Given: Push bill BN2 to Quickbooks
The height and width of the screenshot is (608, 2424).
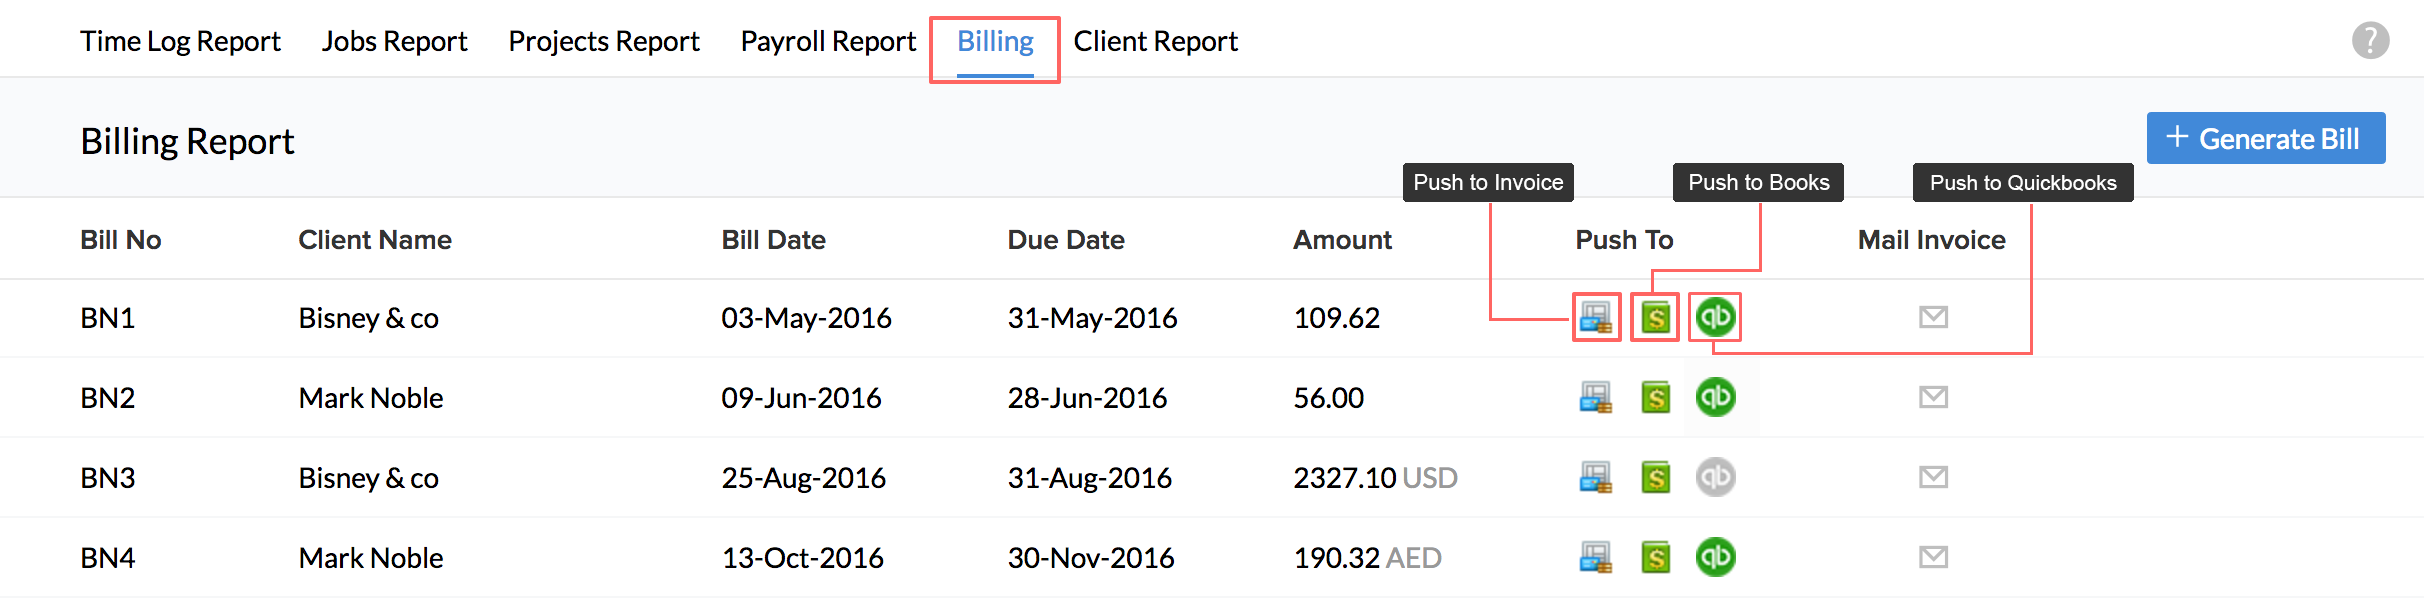Looking at the screenshot, I should pos(1715,398).
